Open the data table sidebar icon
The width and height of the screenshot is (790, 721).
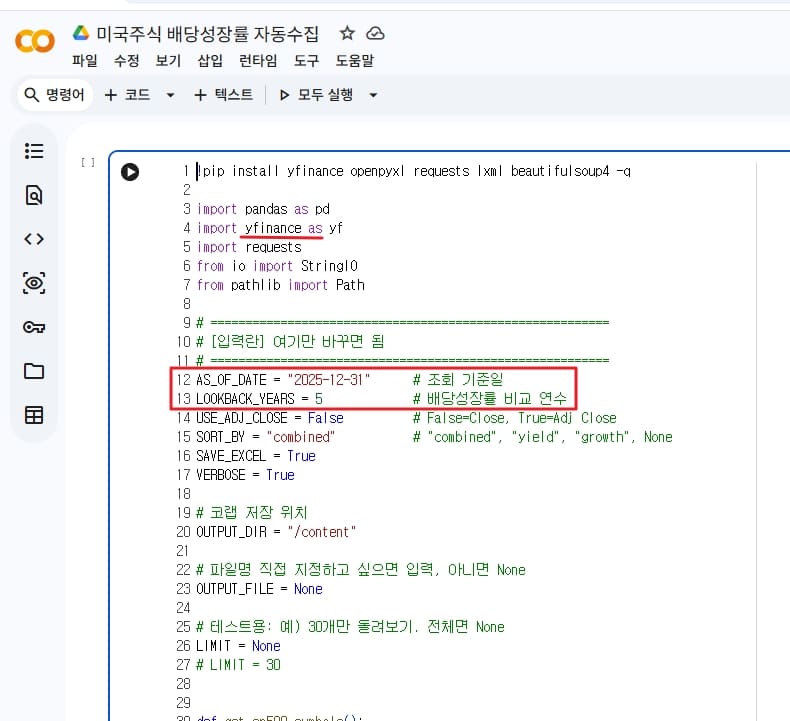pos(34,415)
